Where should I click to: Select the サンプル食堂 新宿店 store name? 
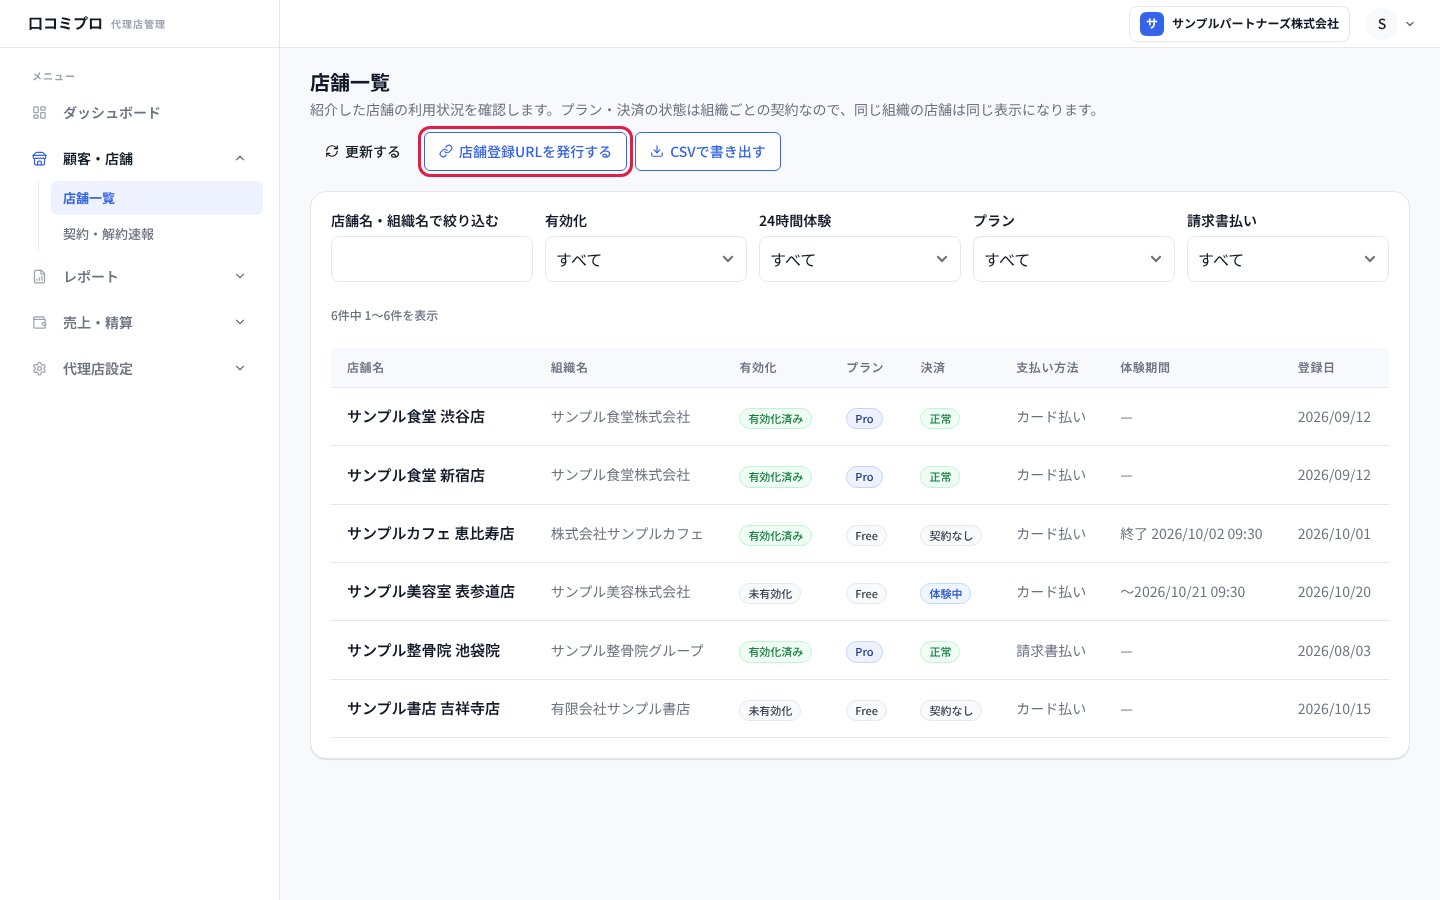pos(416,475)
